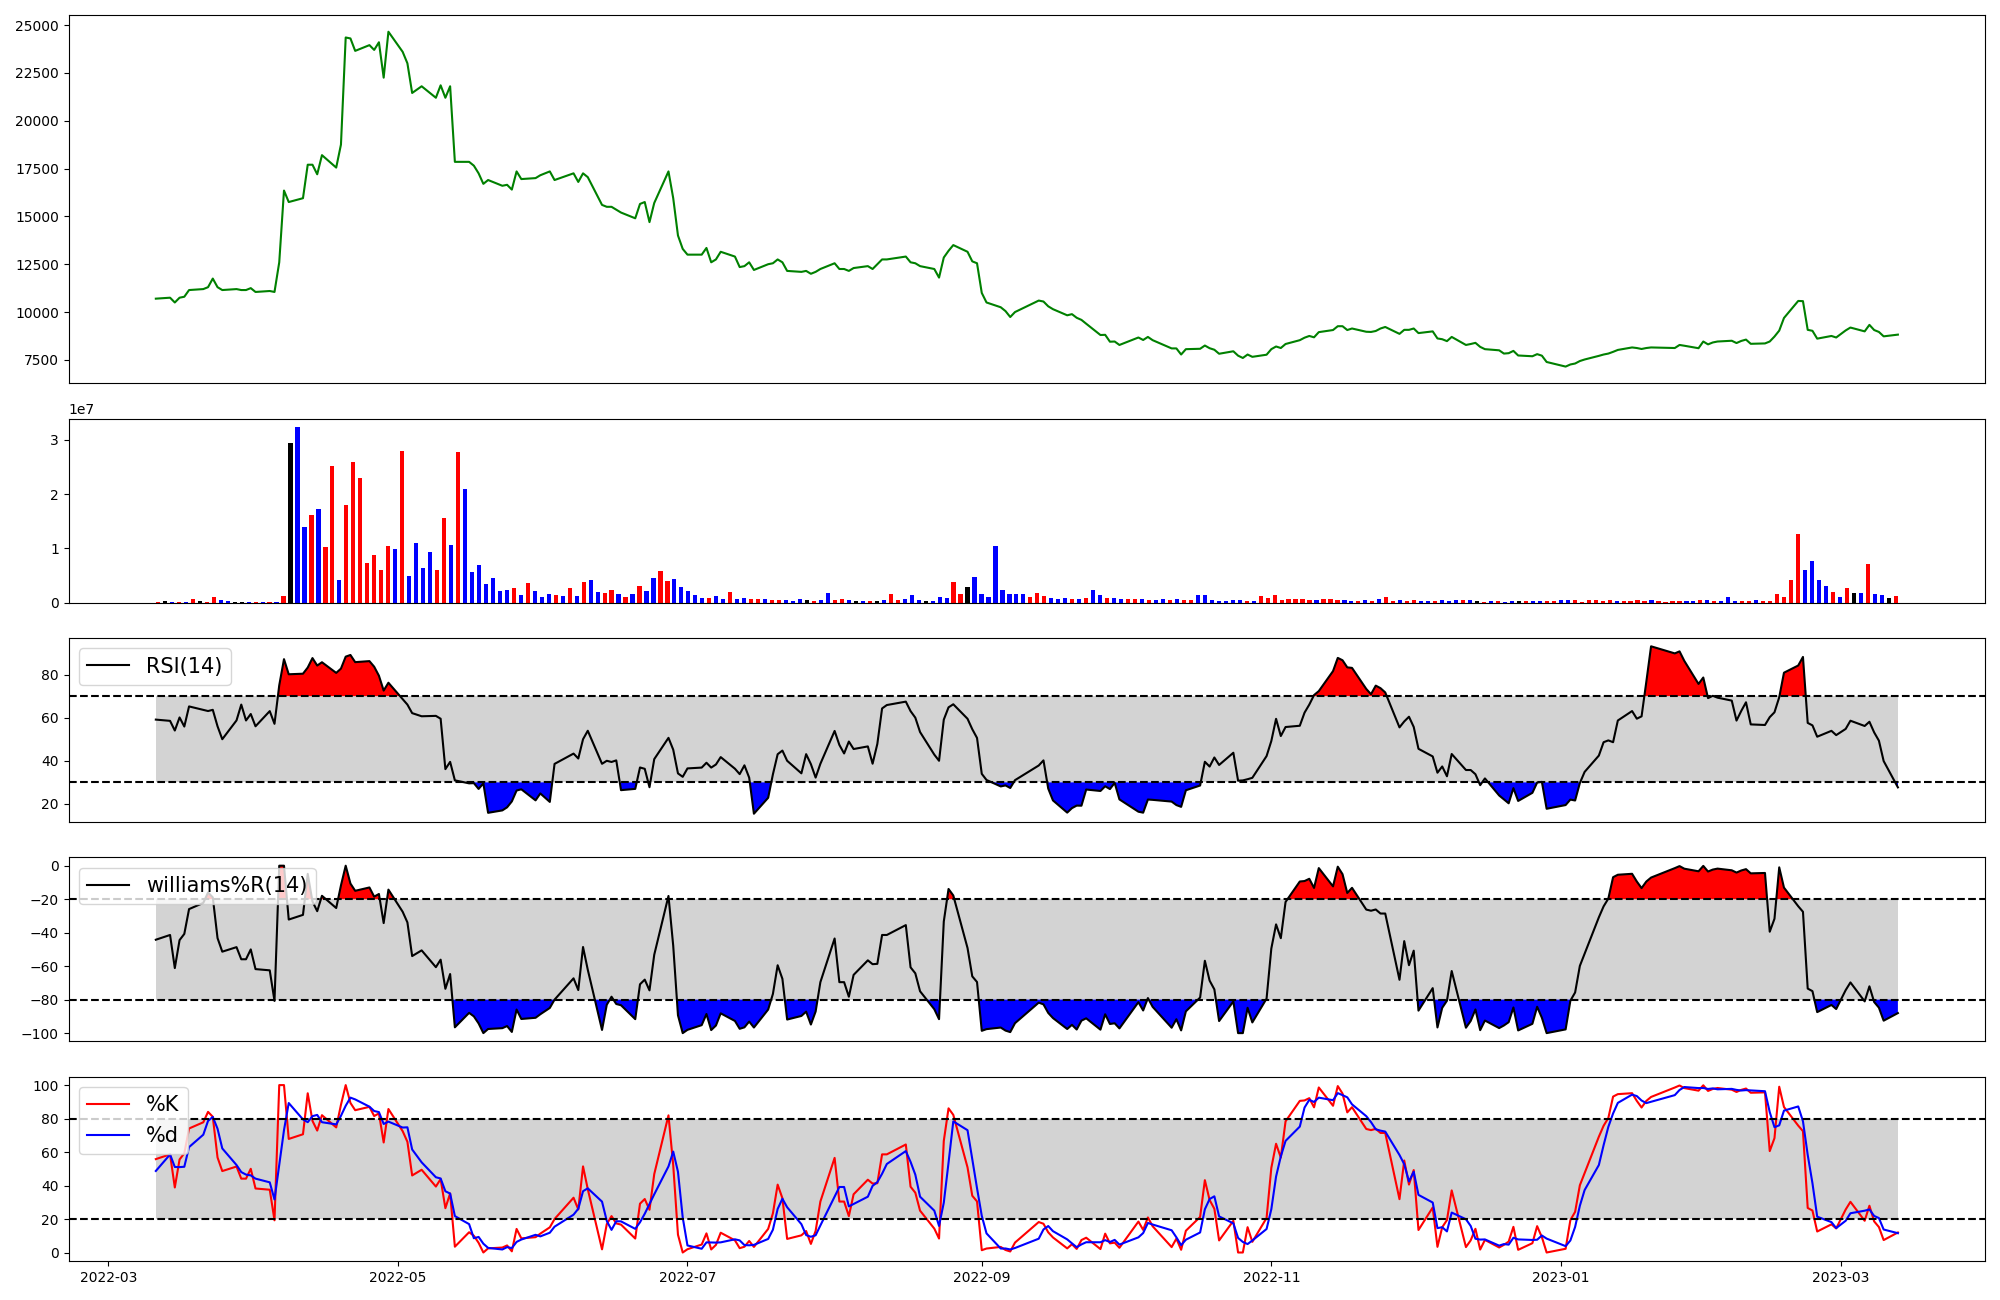Click the 1e7 volume scale label
The width and height of the screenshot is (2000, 1300).
tap(81, 409)
